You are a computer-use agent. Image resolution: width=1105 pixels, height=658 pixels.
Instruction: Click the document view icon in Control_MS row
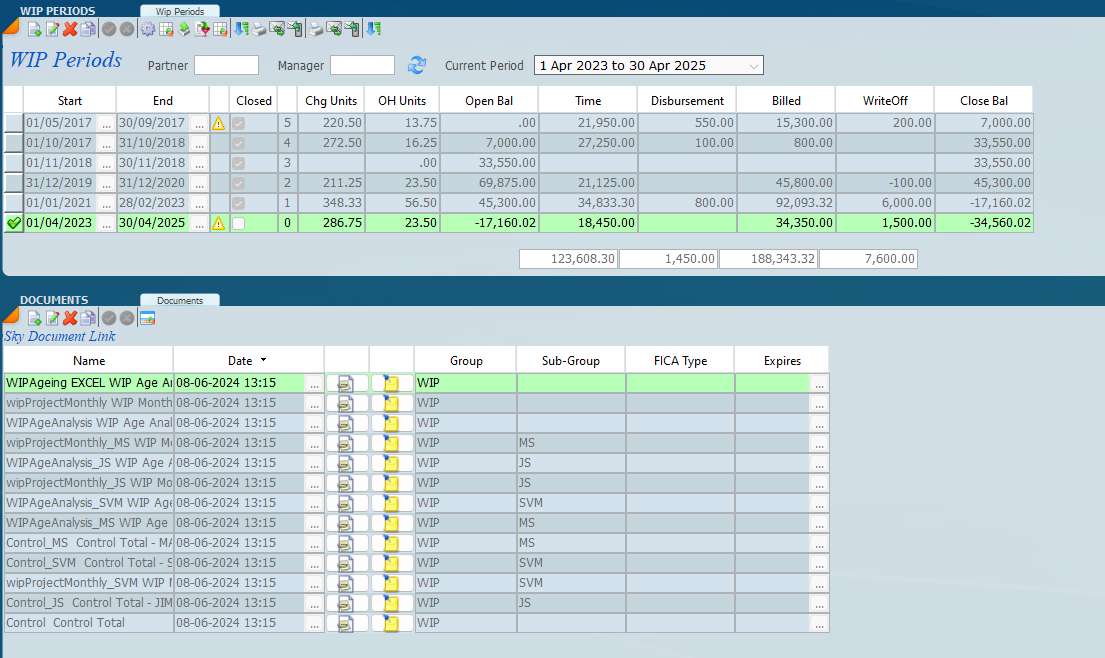(x=346, y=543)
